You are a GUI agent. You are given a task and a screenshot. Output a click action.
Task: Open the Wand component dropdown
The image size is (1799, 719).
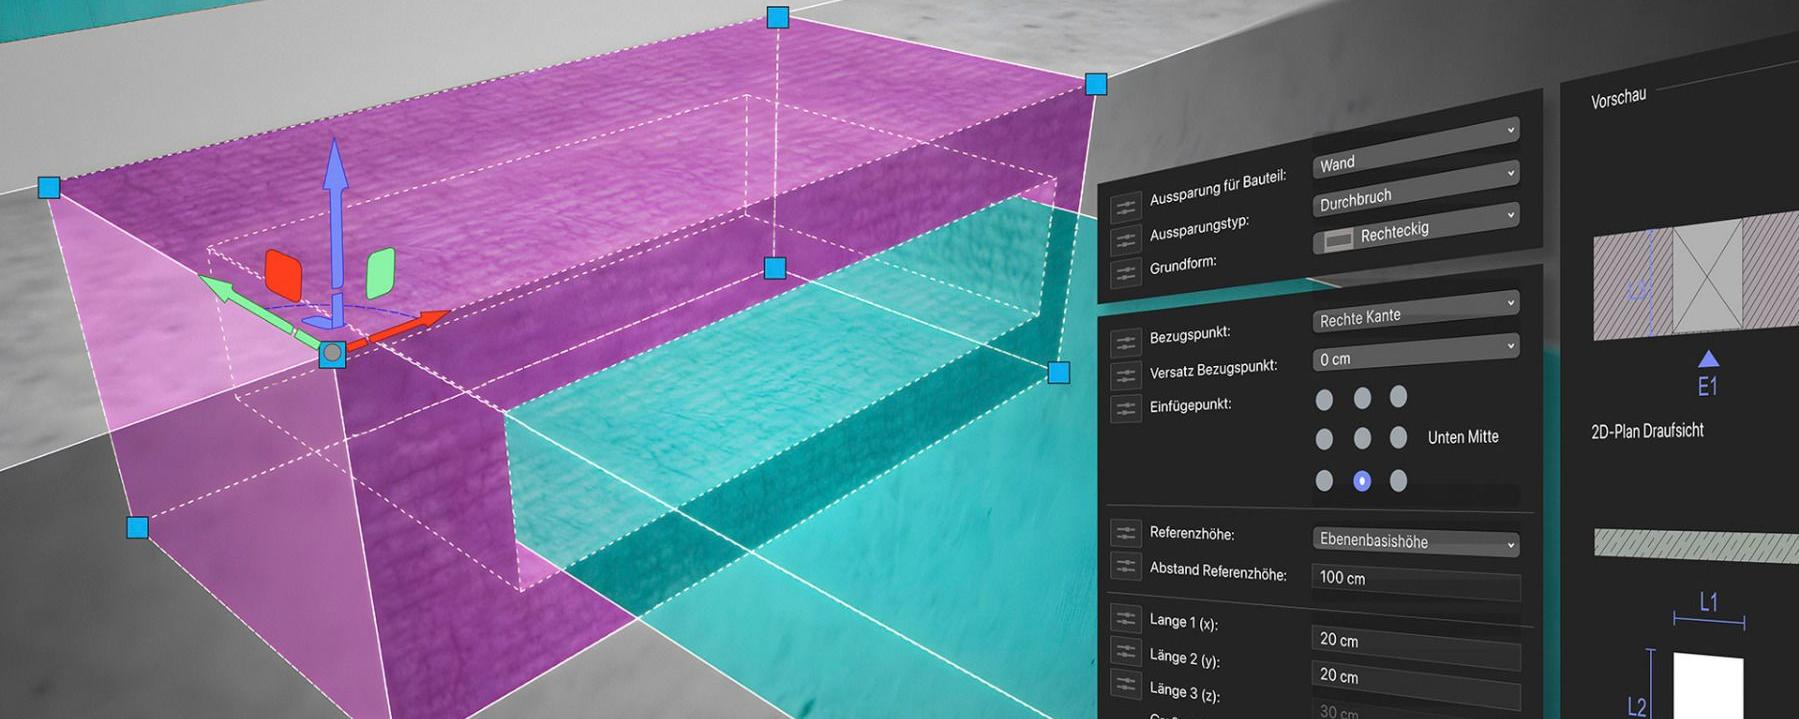pos(1414,148)
